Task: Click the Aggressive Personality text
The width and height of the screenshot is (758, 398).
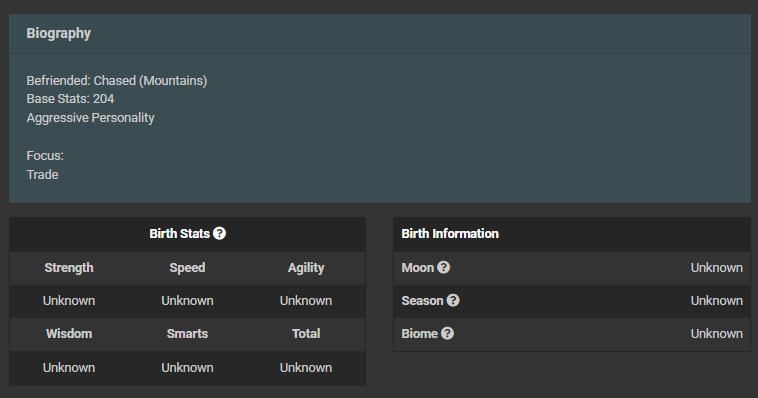Action: click(x=90, y=118)
